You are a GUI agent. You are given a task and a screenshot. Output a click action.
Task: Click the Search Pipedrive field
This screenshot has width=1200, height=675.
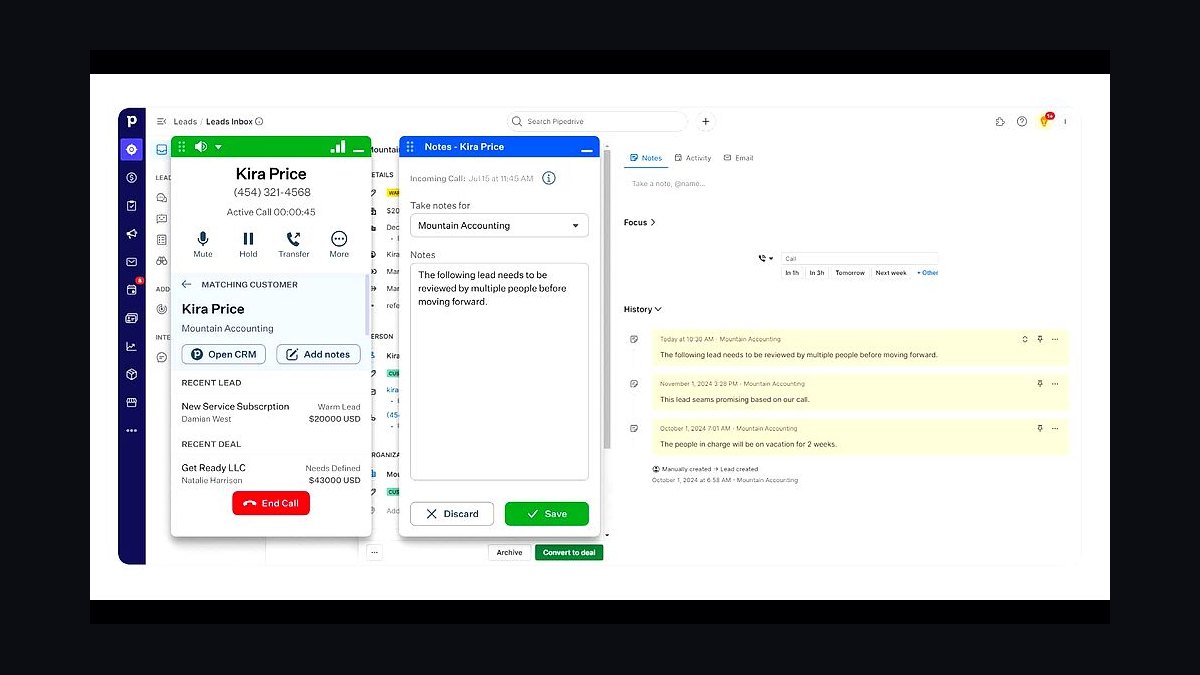pyautogui.click(x=597, y=121)
